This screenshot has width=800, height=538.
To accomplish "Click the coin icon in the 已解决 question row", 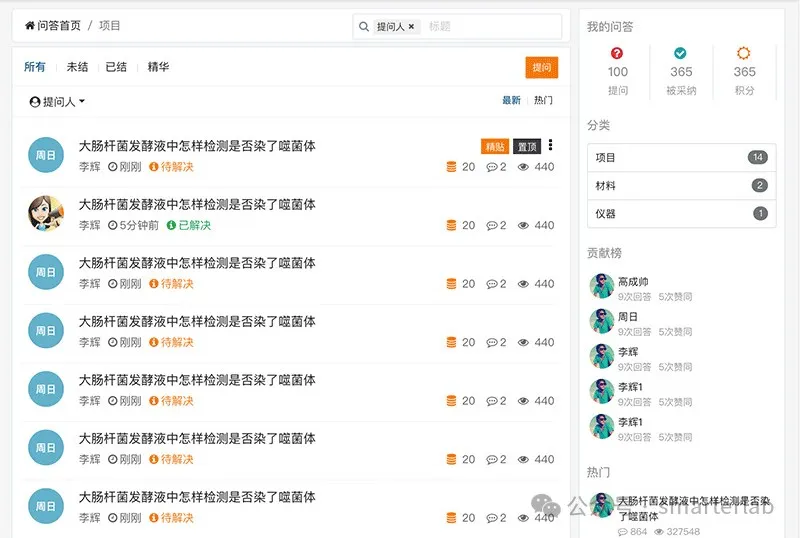I will pyautogui.click(x=451, y=225).
